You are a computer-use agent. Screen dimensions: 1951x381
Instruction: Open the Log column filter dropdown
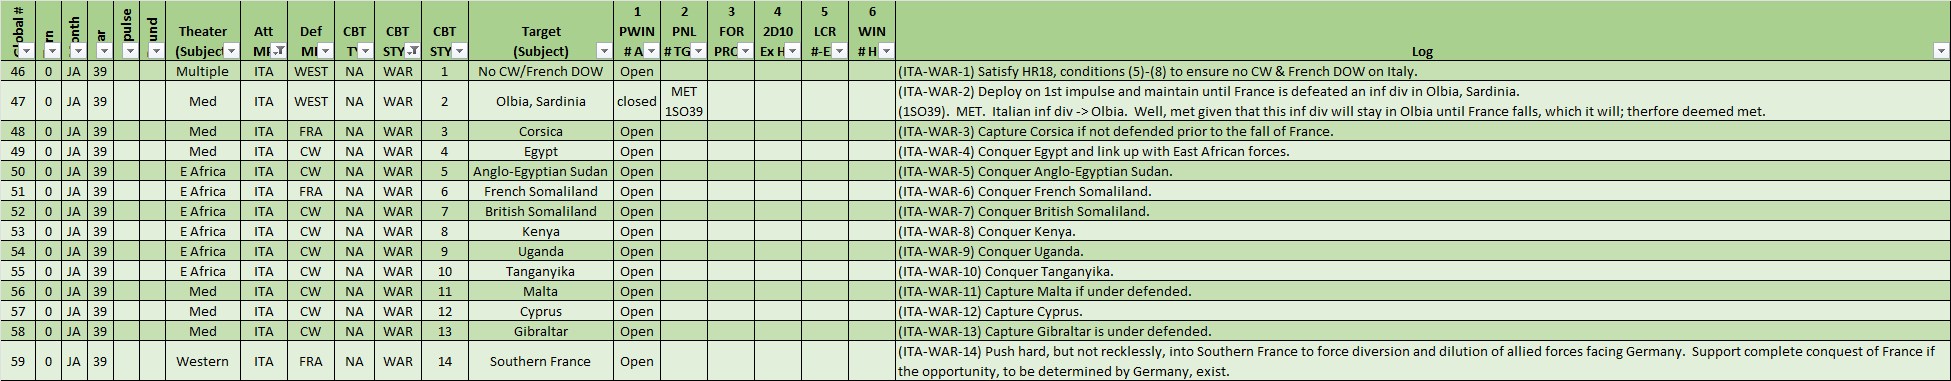tap(1941, 51)
